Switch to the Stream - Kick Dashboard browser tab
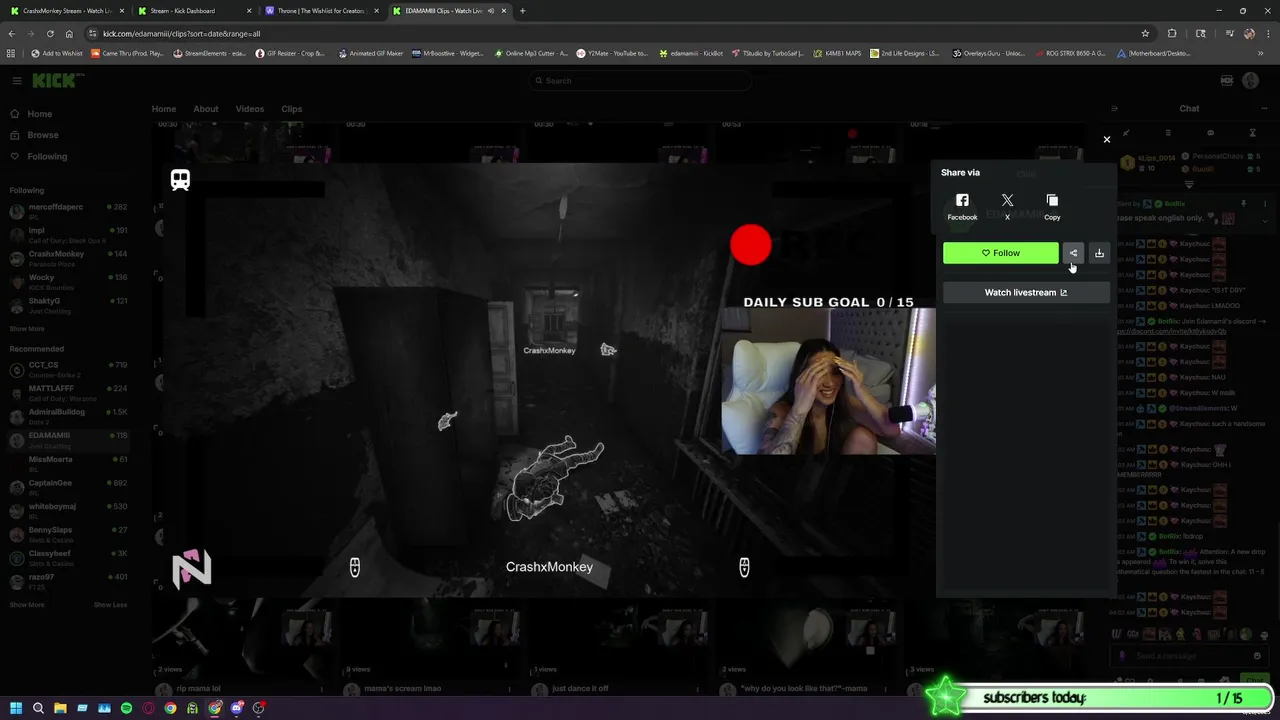This screenshot has width=1280, height=720. [194, 11]
